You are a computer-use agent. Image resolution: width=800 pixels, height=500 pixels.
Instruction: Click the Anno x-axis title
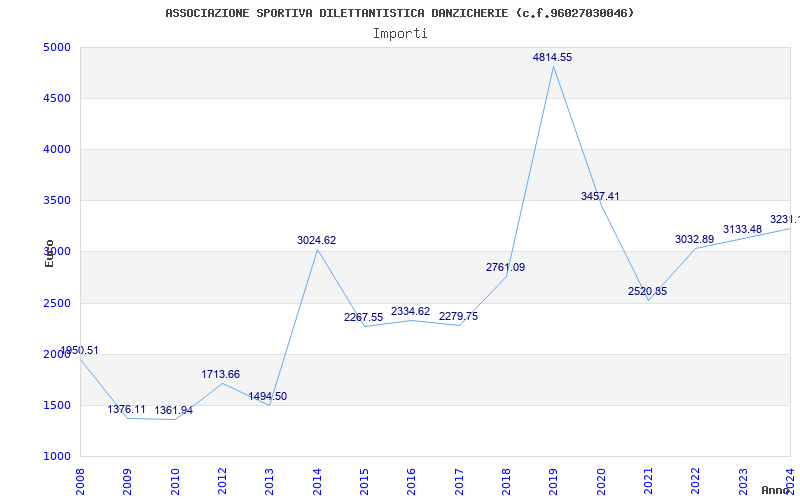[x=775, y=491]
